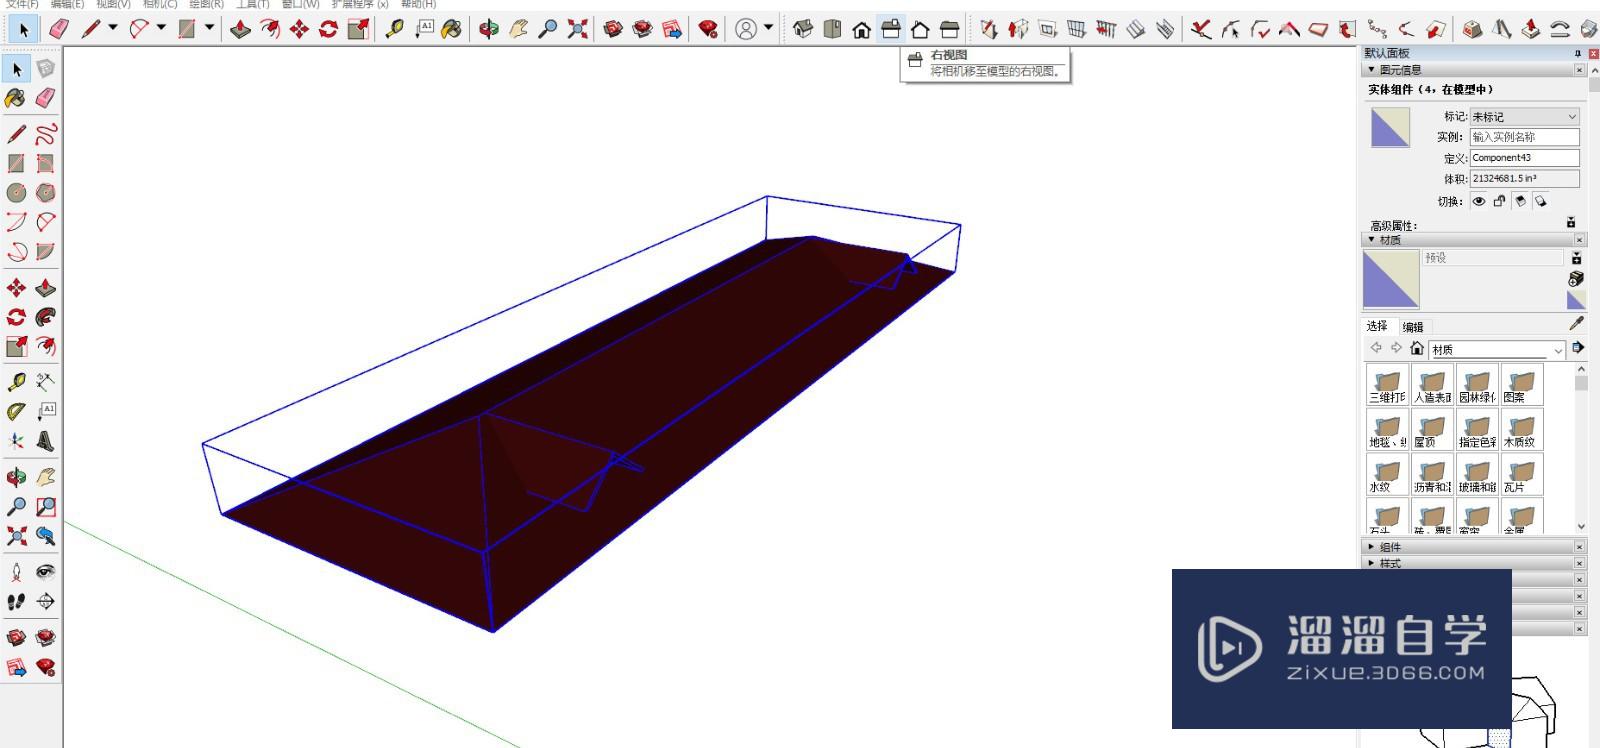Open the Arc tool dropdown arrow
Viewport: 1600px width, 748px height.
(161, 28)
